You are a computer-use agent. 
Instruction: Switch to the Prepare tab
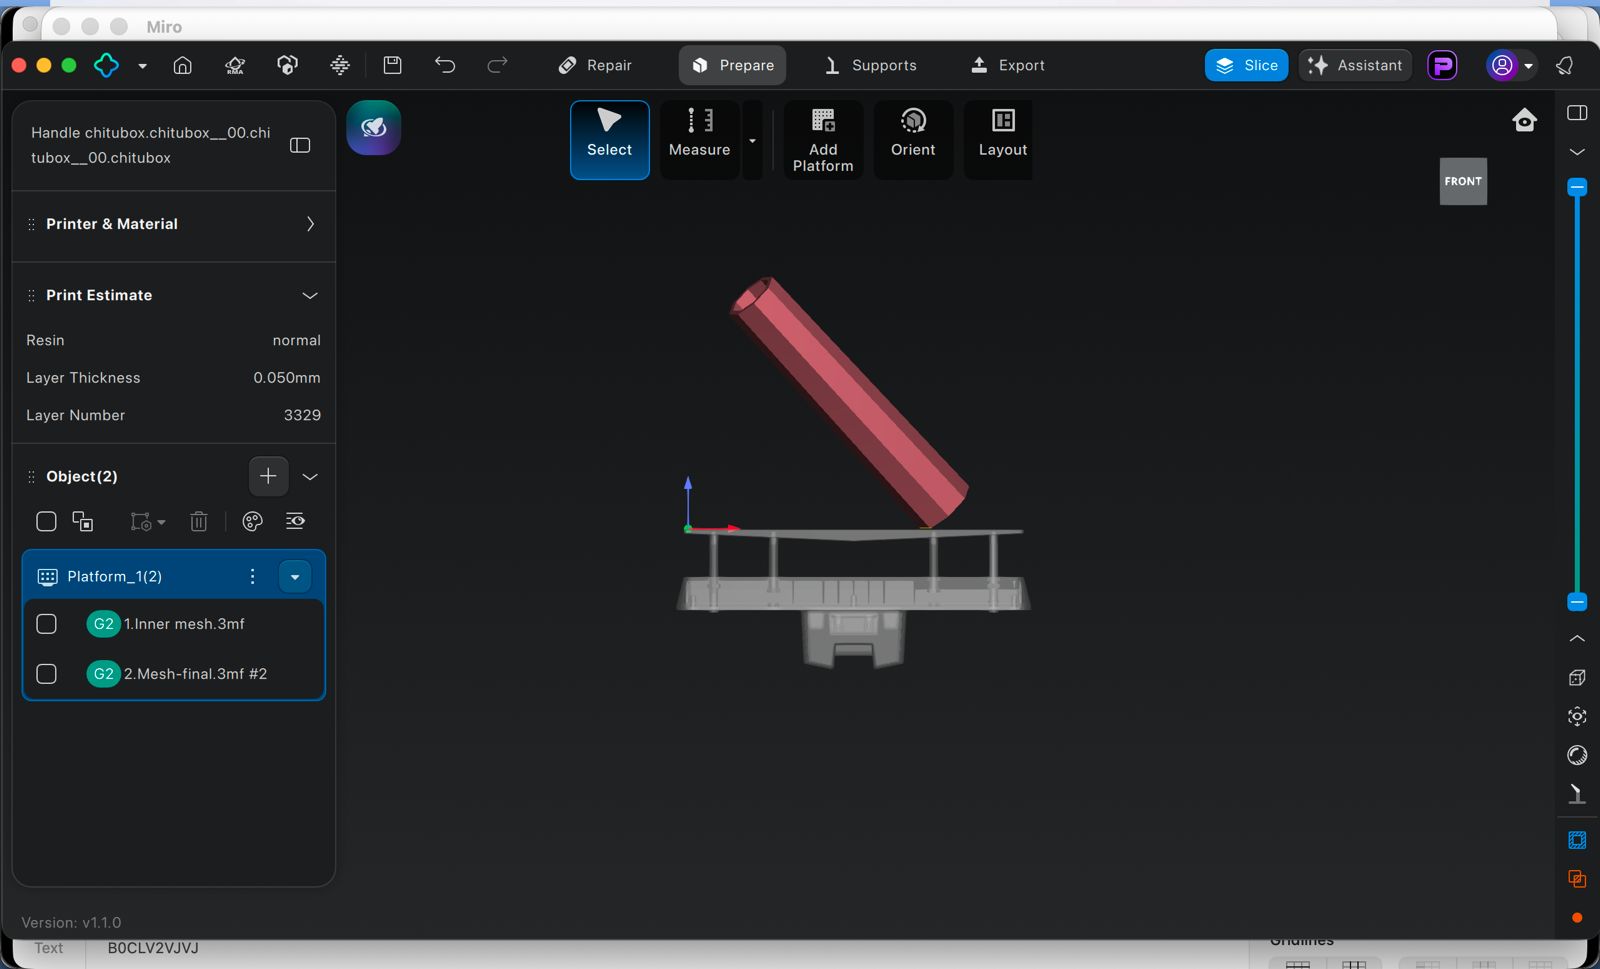[x=733, y=65]
